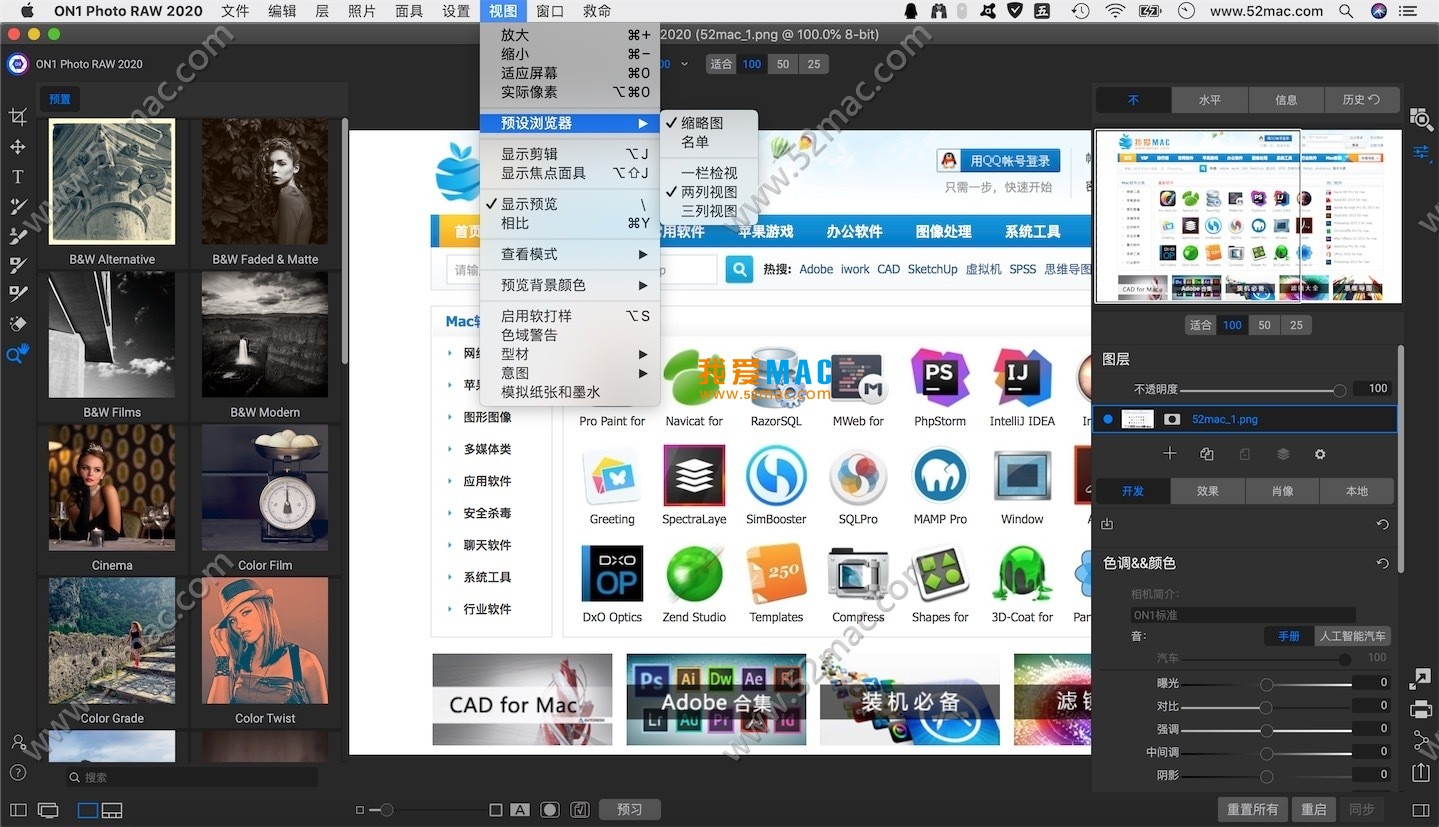Select the Crop tool in left toolbar
This screenshot has width=1439, height=827.
tap(17, 117)
